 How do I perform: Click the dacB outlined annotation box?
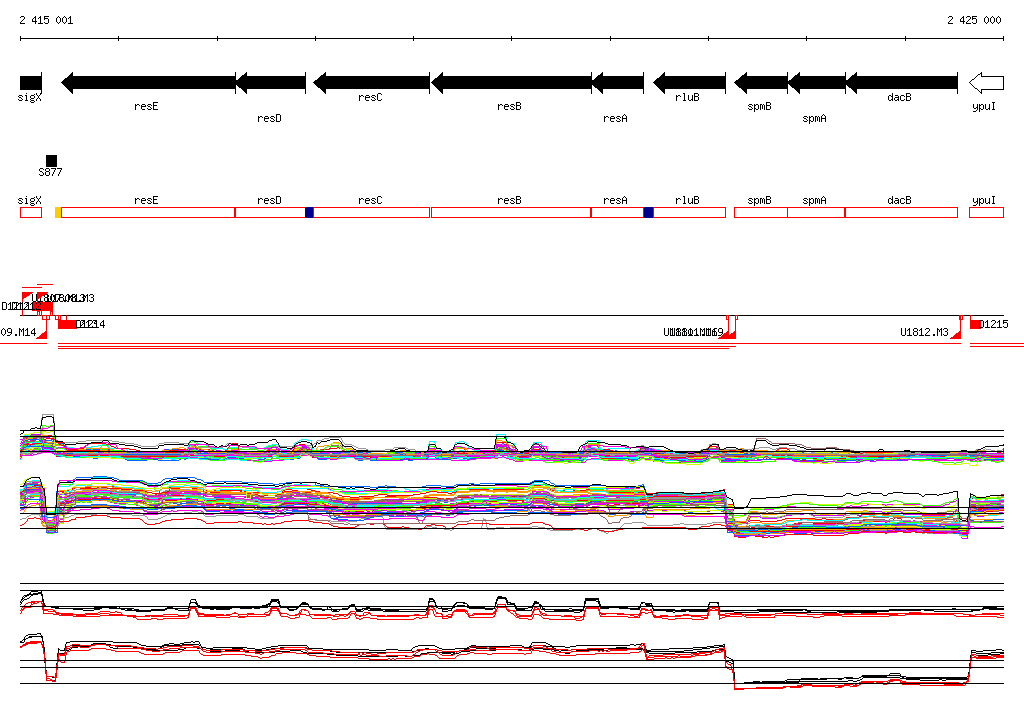pos(901,213)
